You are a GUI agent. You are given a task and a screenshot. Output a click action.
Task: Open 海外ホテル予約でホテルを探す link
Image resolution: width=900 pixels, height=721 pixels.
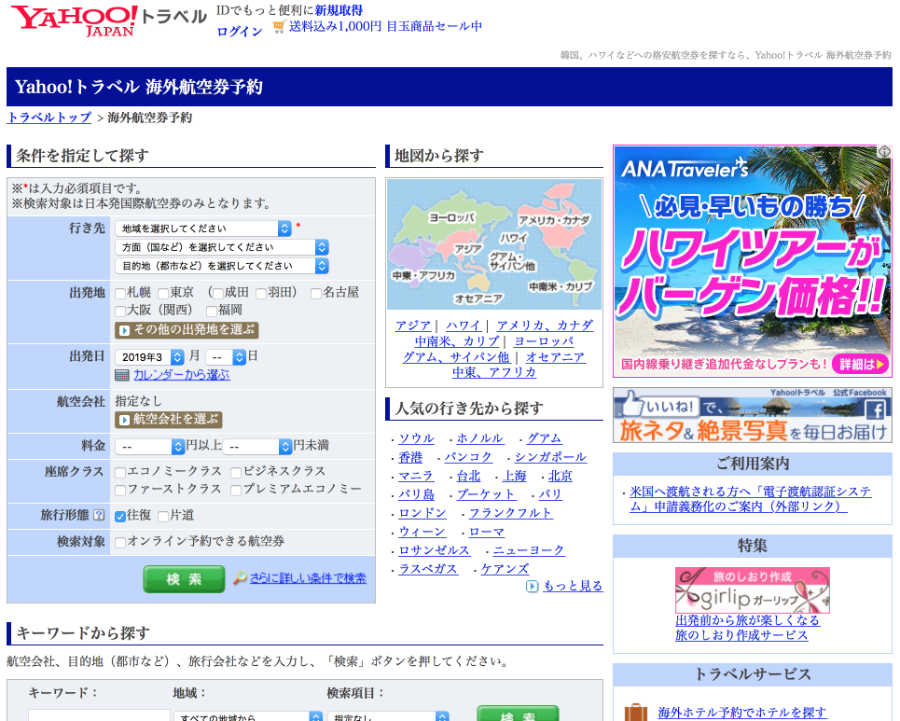[742, 712]
